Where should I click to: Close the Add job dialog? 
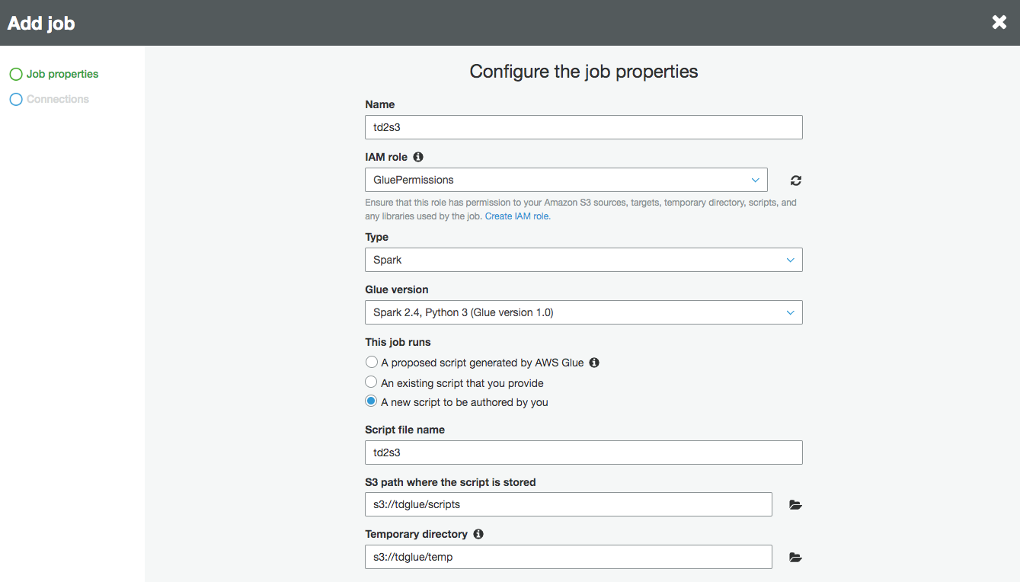pos(998,22)
